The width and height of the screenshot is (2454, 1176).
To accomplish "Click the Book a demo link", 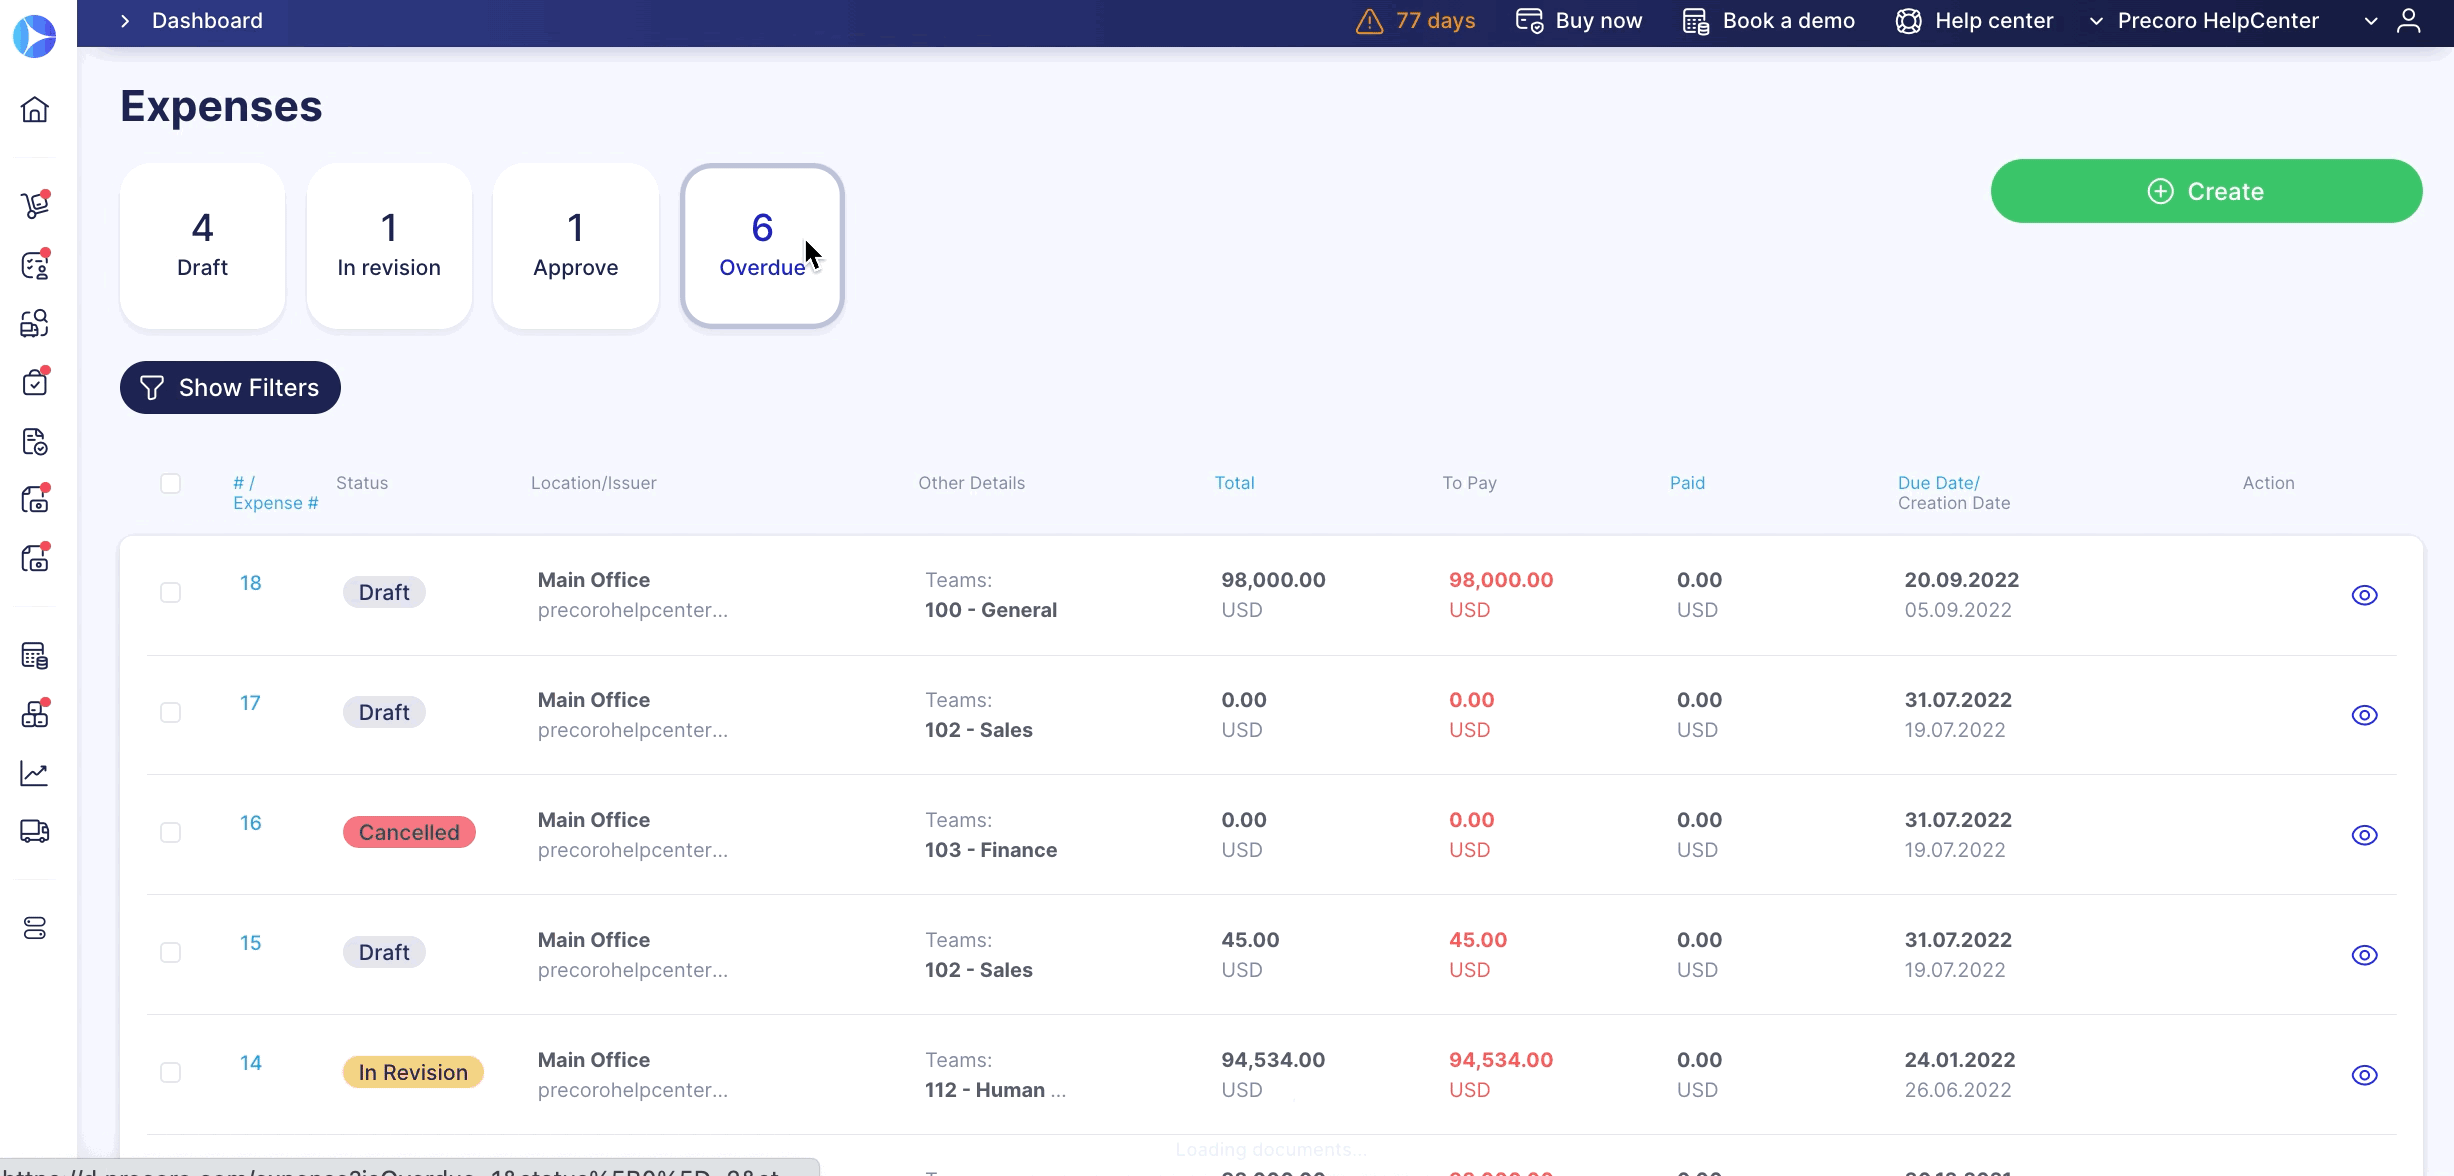I will 1768,21.
